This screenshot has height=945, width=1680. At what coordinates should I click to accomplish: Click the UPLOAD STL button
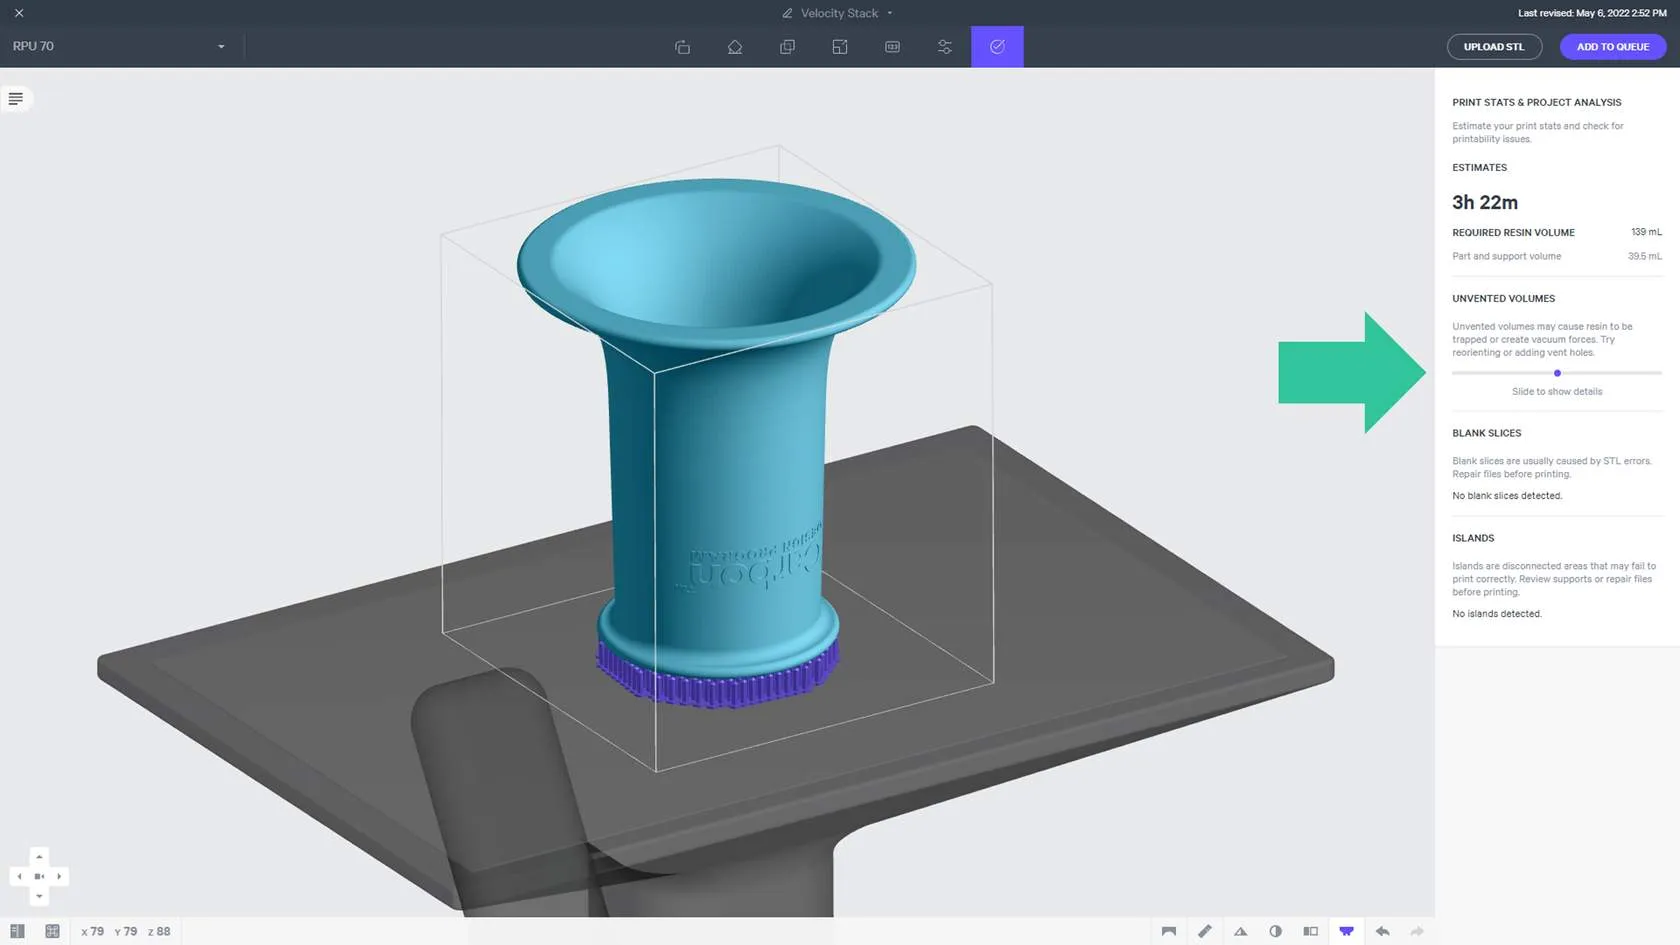(1494, 47)
